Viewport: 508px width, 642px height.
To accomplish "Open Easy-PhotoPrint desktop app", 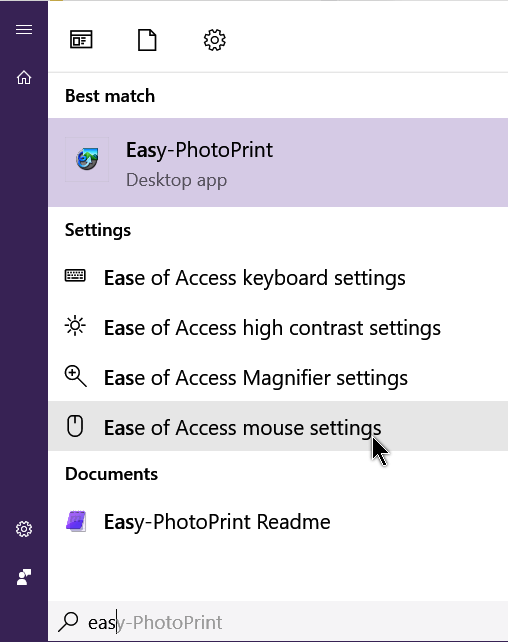I will pos(278,163).
